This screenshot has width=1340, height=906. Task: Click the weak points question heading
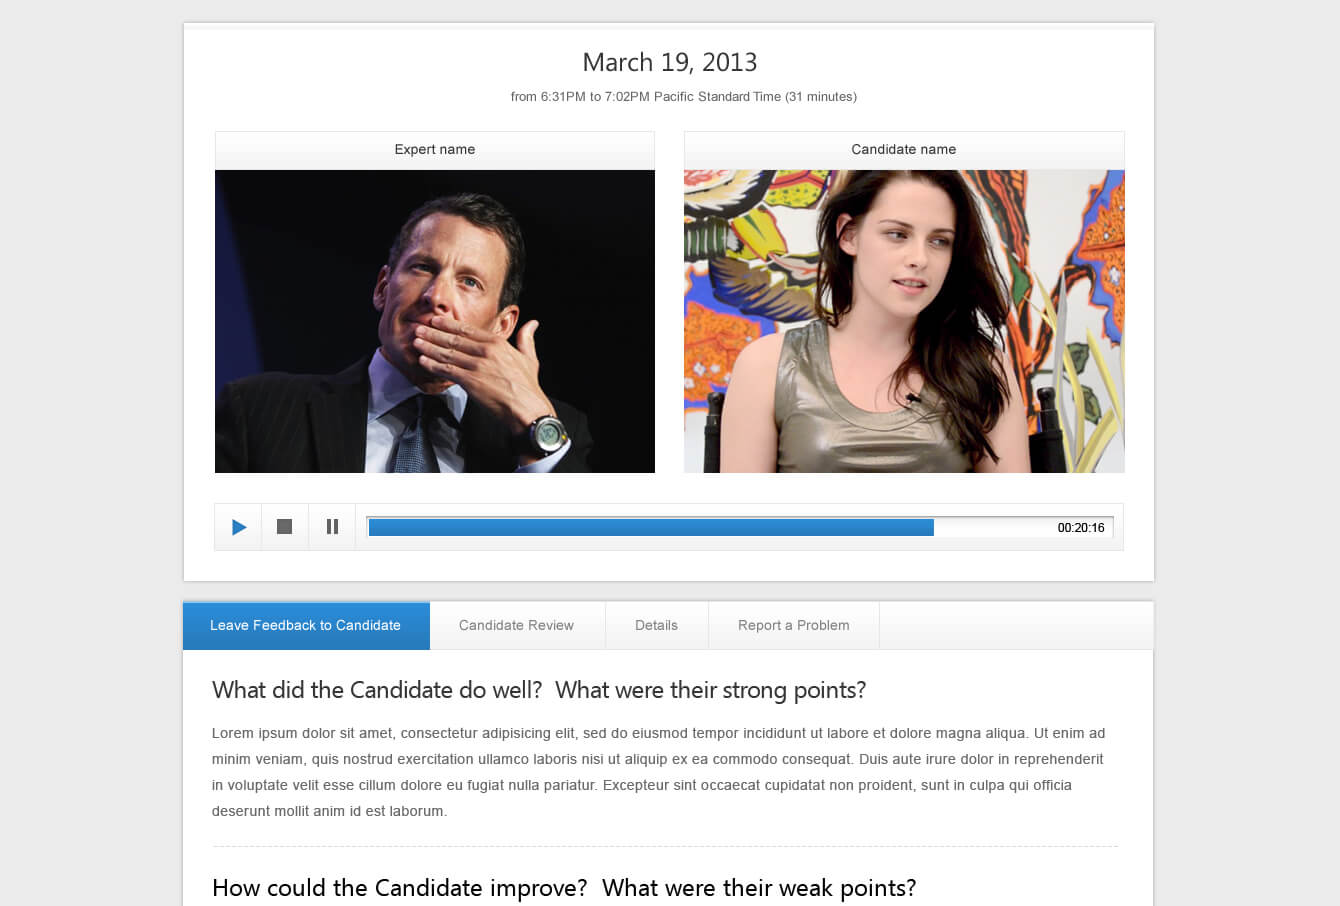click(x=564, y=888)
